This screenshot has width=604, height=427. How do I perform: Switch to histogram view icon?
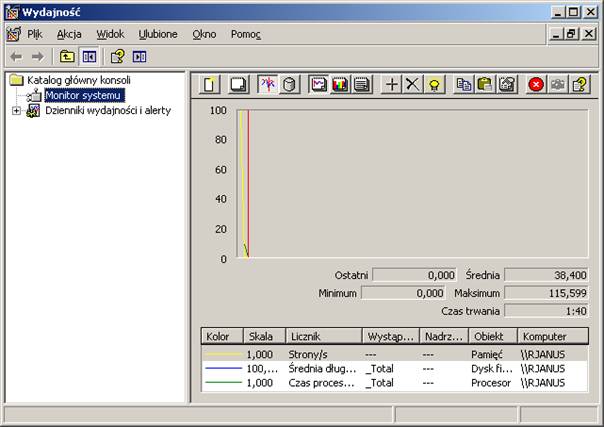pos(340,84)
